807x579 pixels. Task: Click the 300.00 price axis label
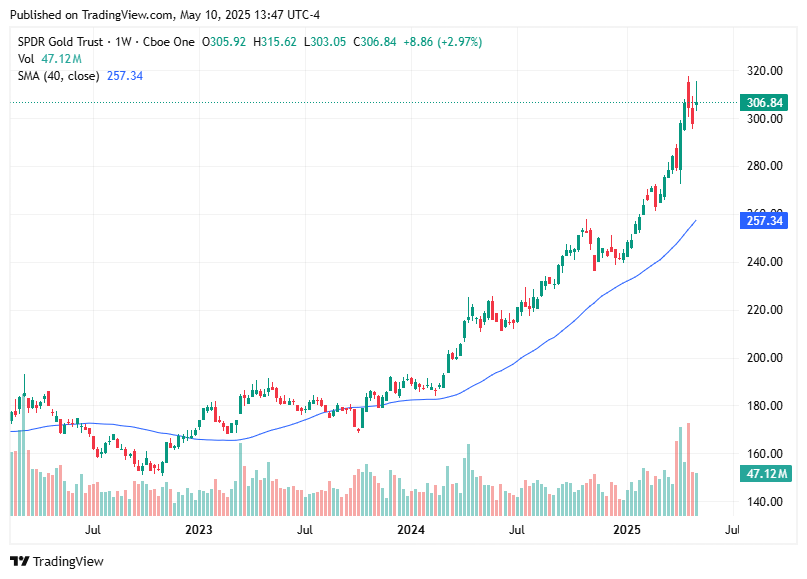765,118
